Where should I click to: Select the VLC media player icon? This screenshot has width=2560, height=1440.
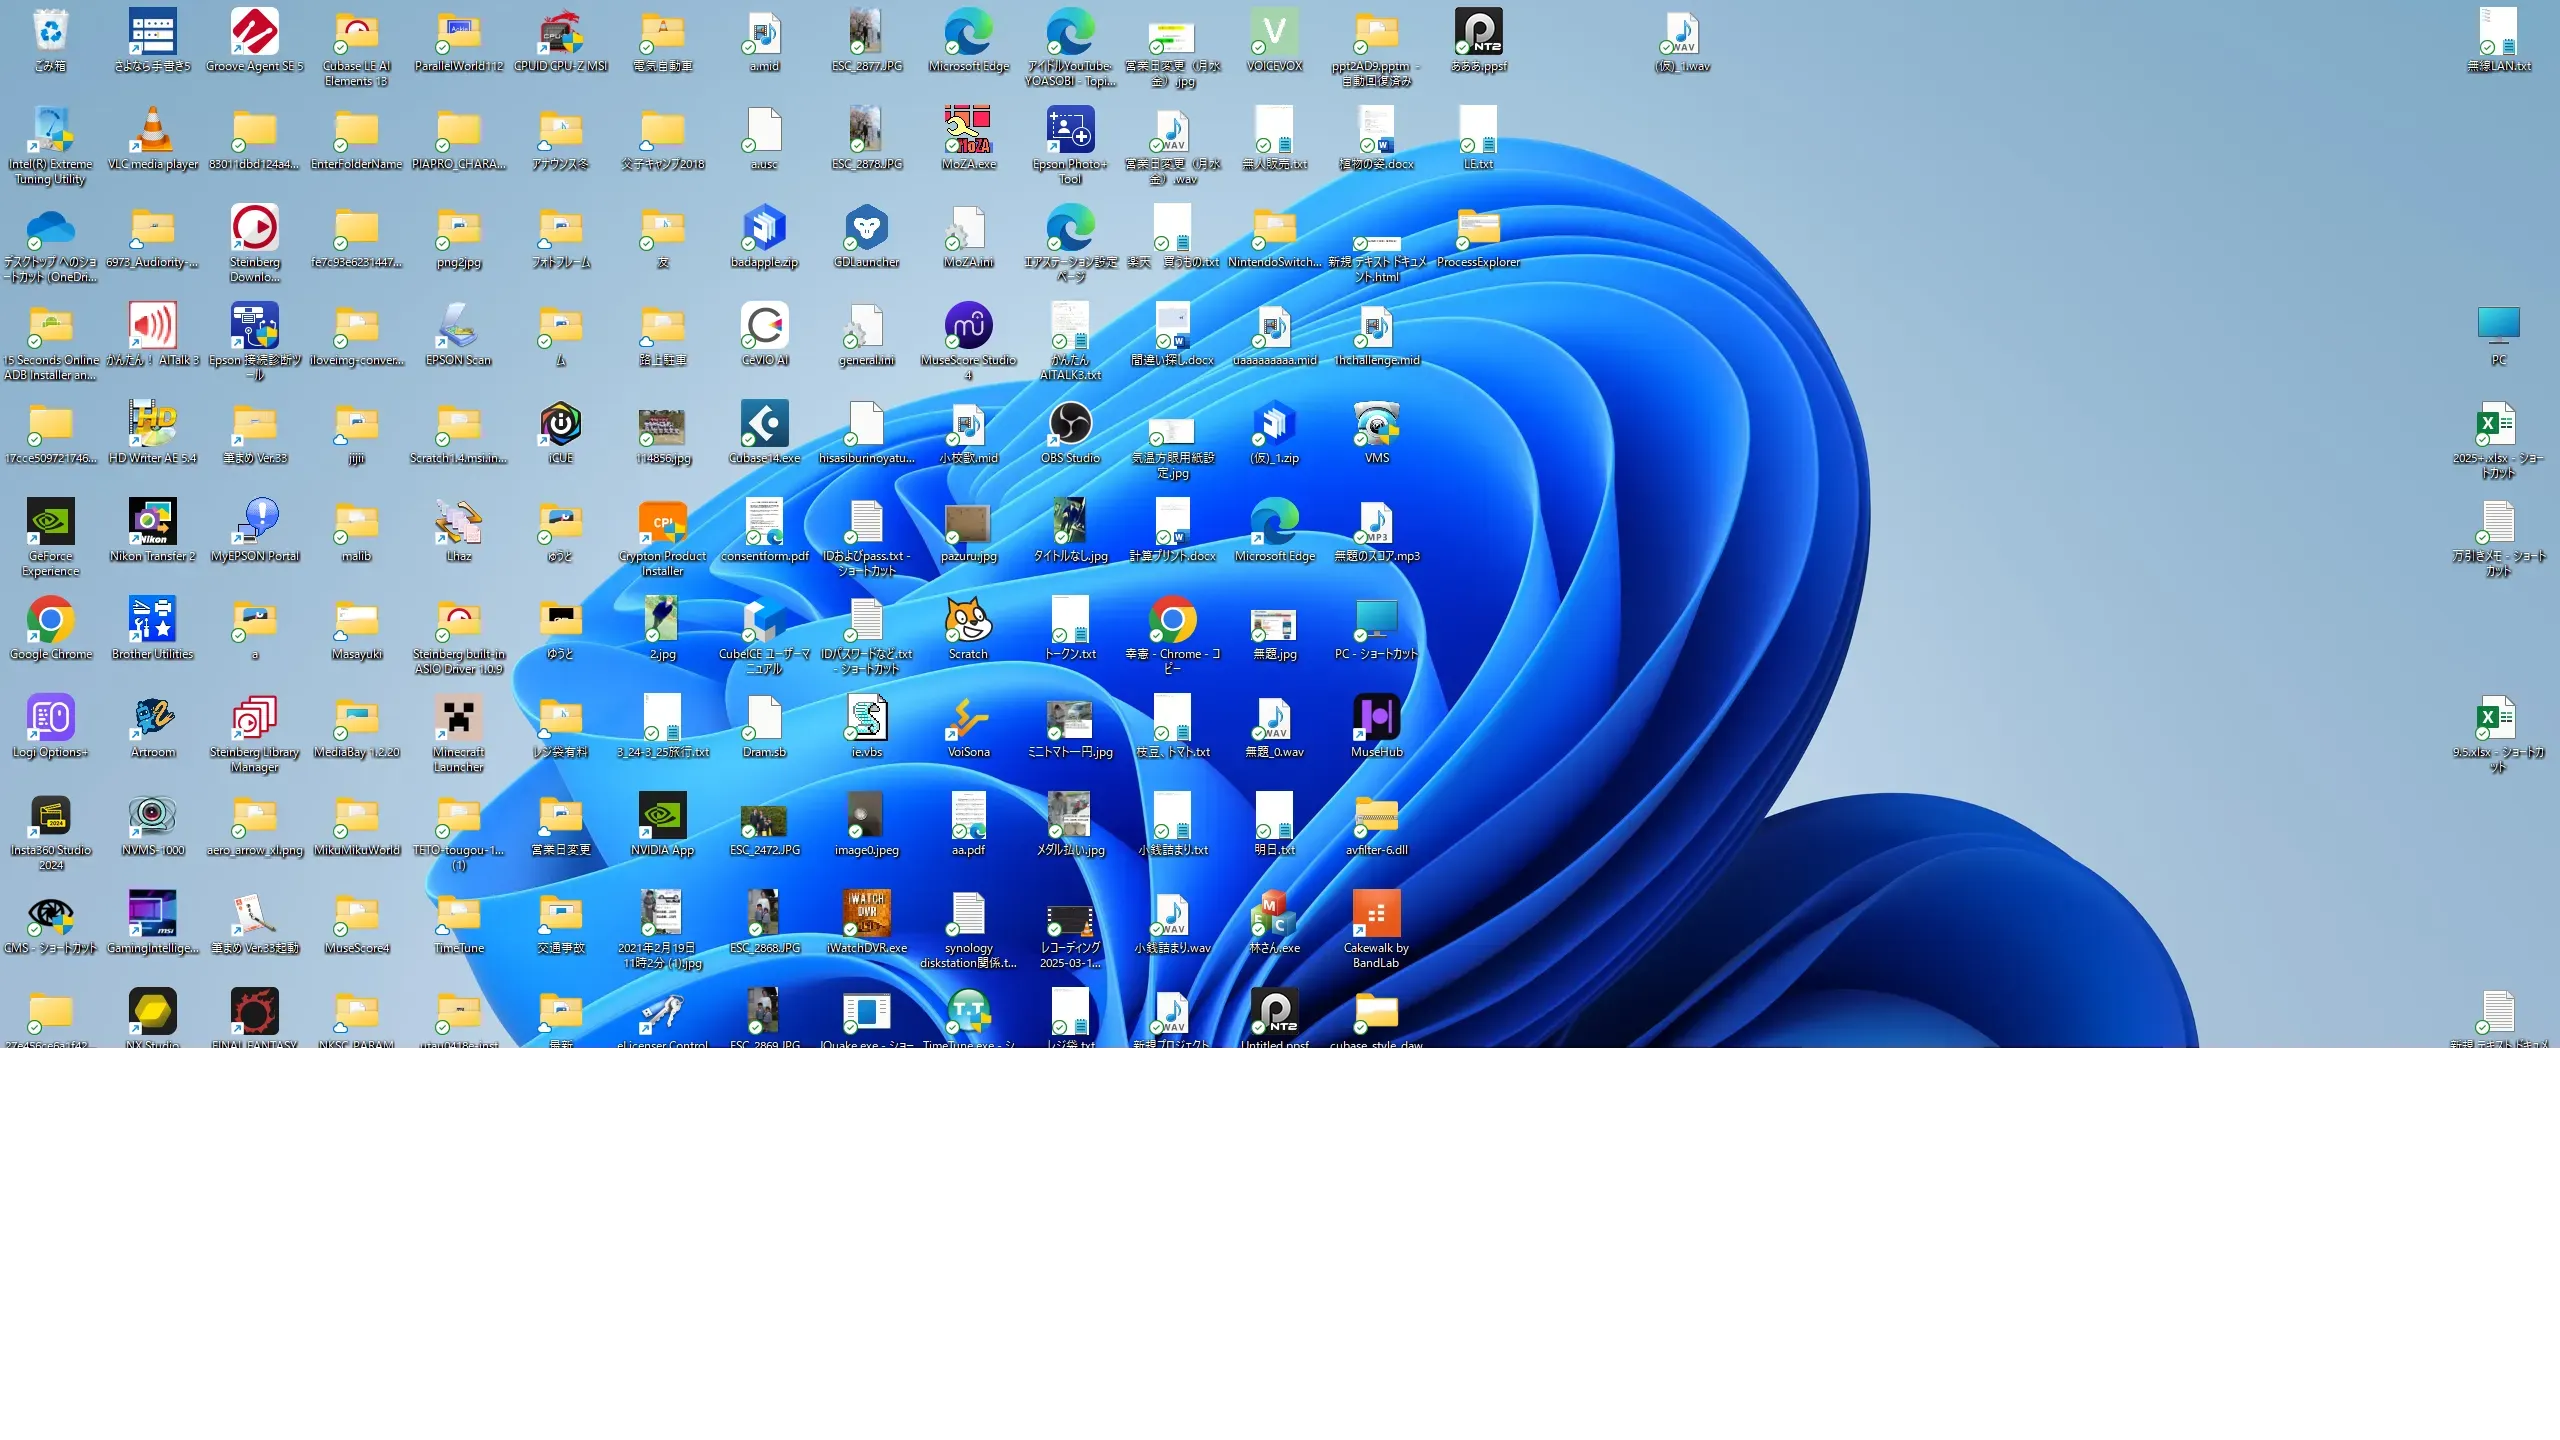153,131
